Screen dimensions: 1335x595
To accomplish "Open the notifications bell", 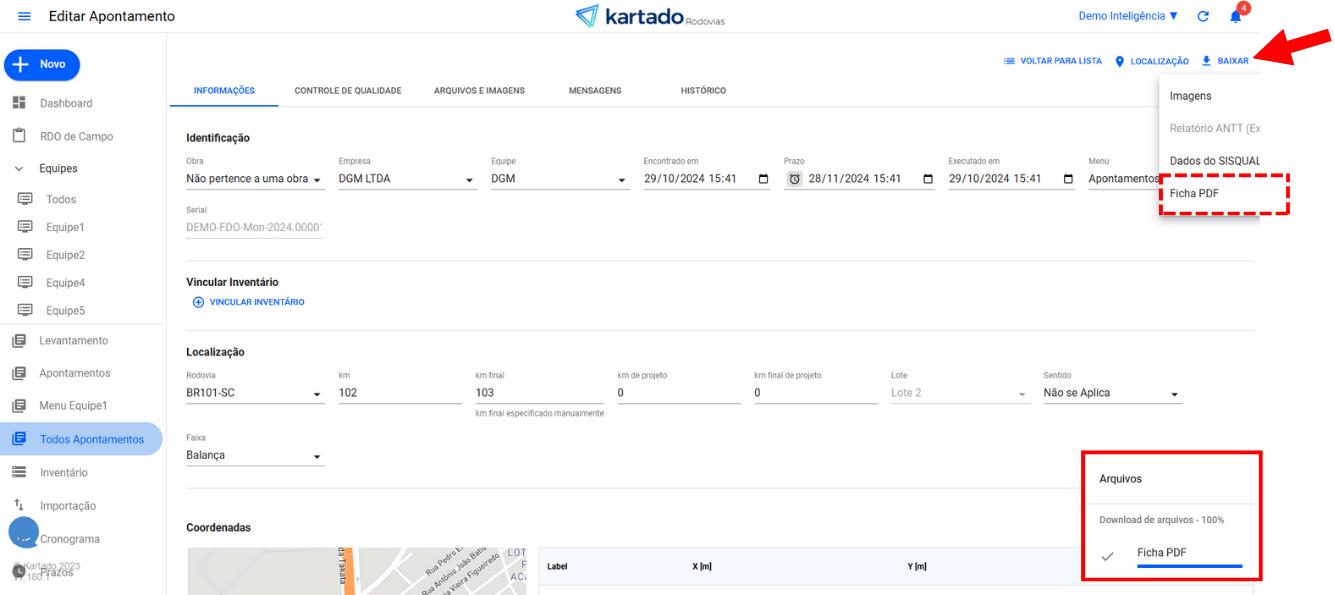I will [1236, 17].
